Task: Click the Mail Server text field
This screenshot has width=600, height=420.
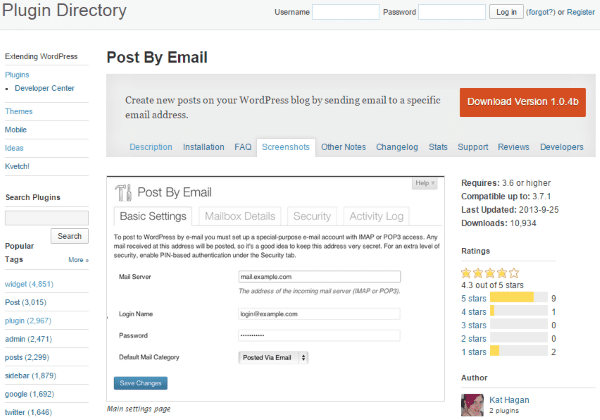Action: point(318,277)
